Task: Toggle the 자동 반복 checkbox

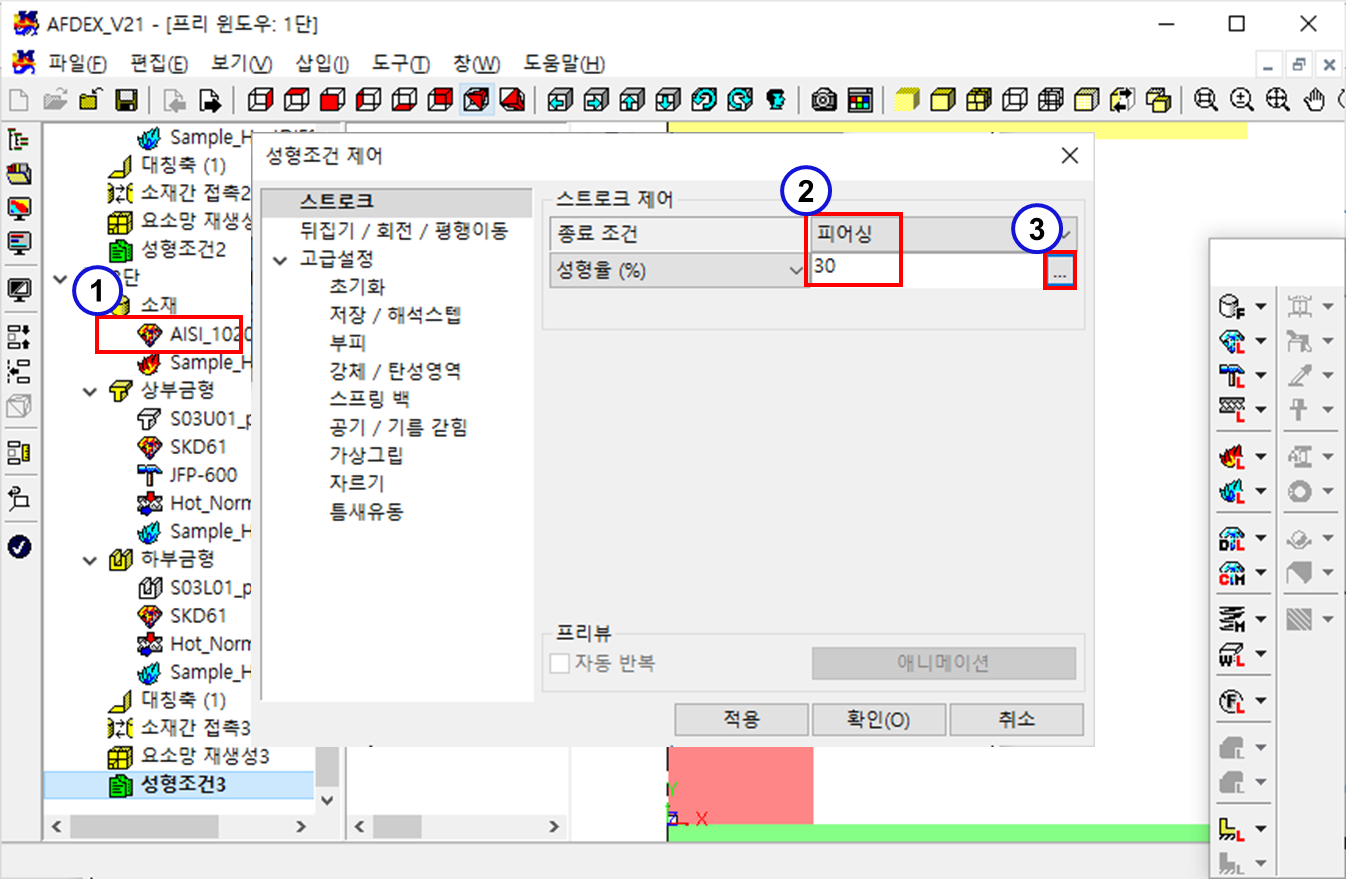Action: click(560, 663)
